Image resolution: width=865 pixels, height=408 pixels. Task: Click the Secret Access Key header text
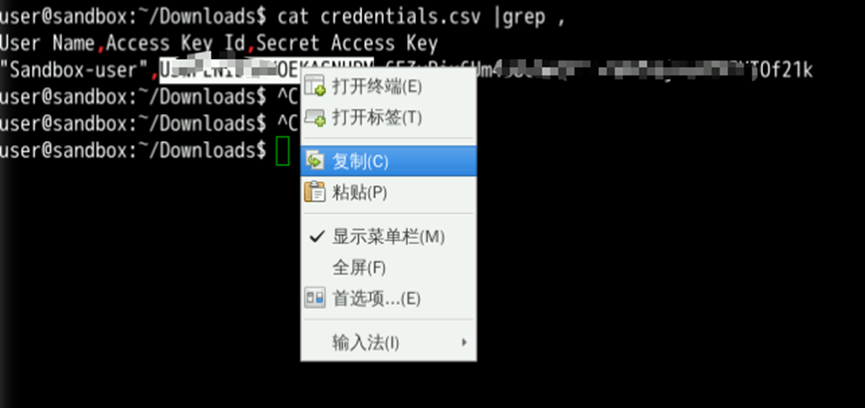click(x=347, y=43)
